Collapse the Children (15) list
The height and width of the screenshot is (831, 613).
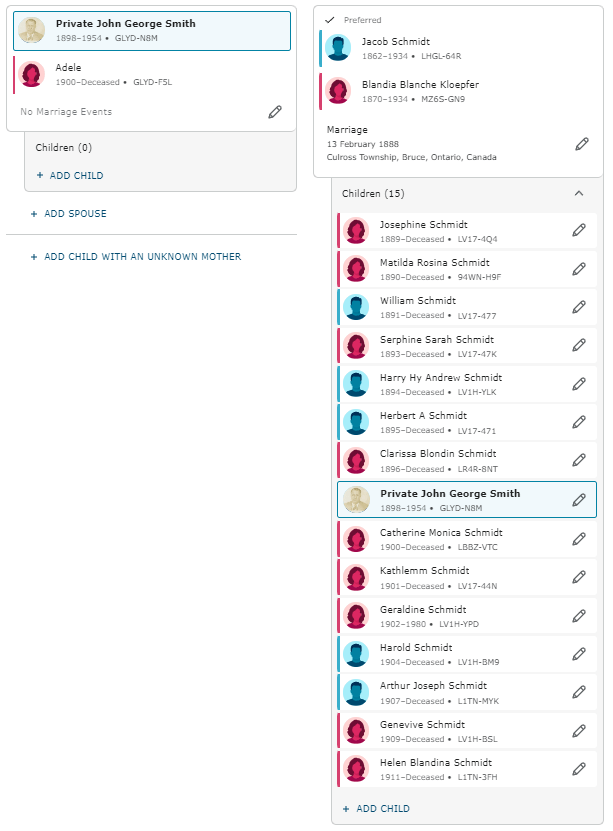578,193
